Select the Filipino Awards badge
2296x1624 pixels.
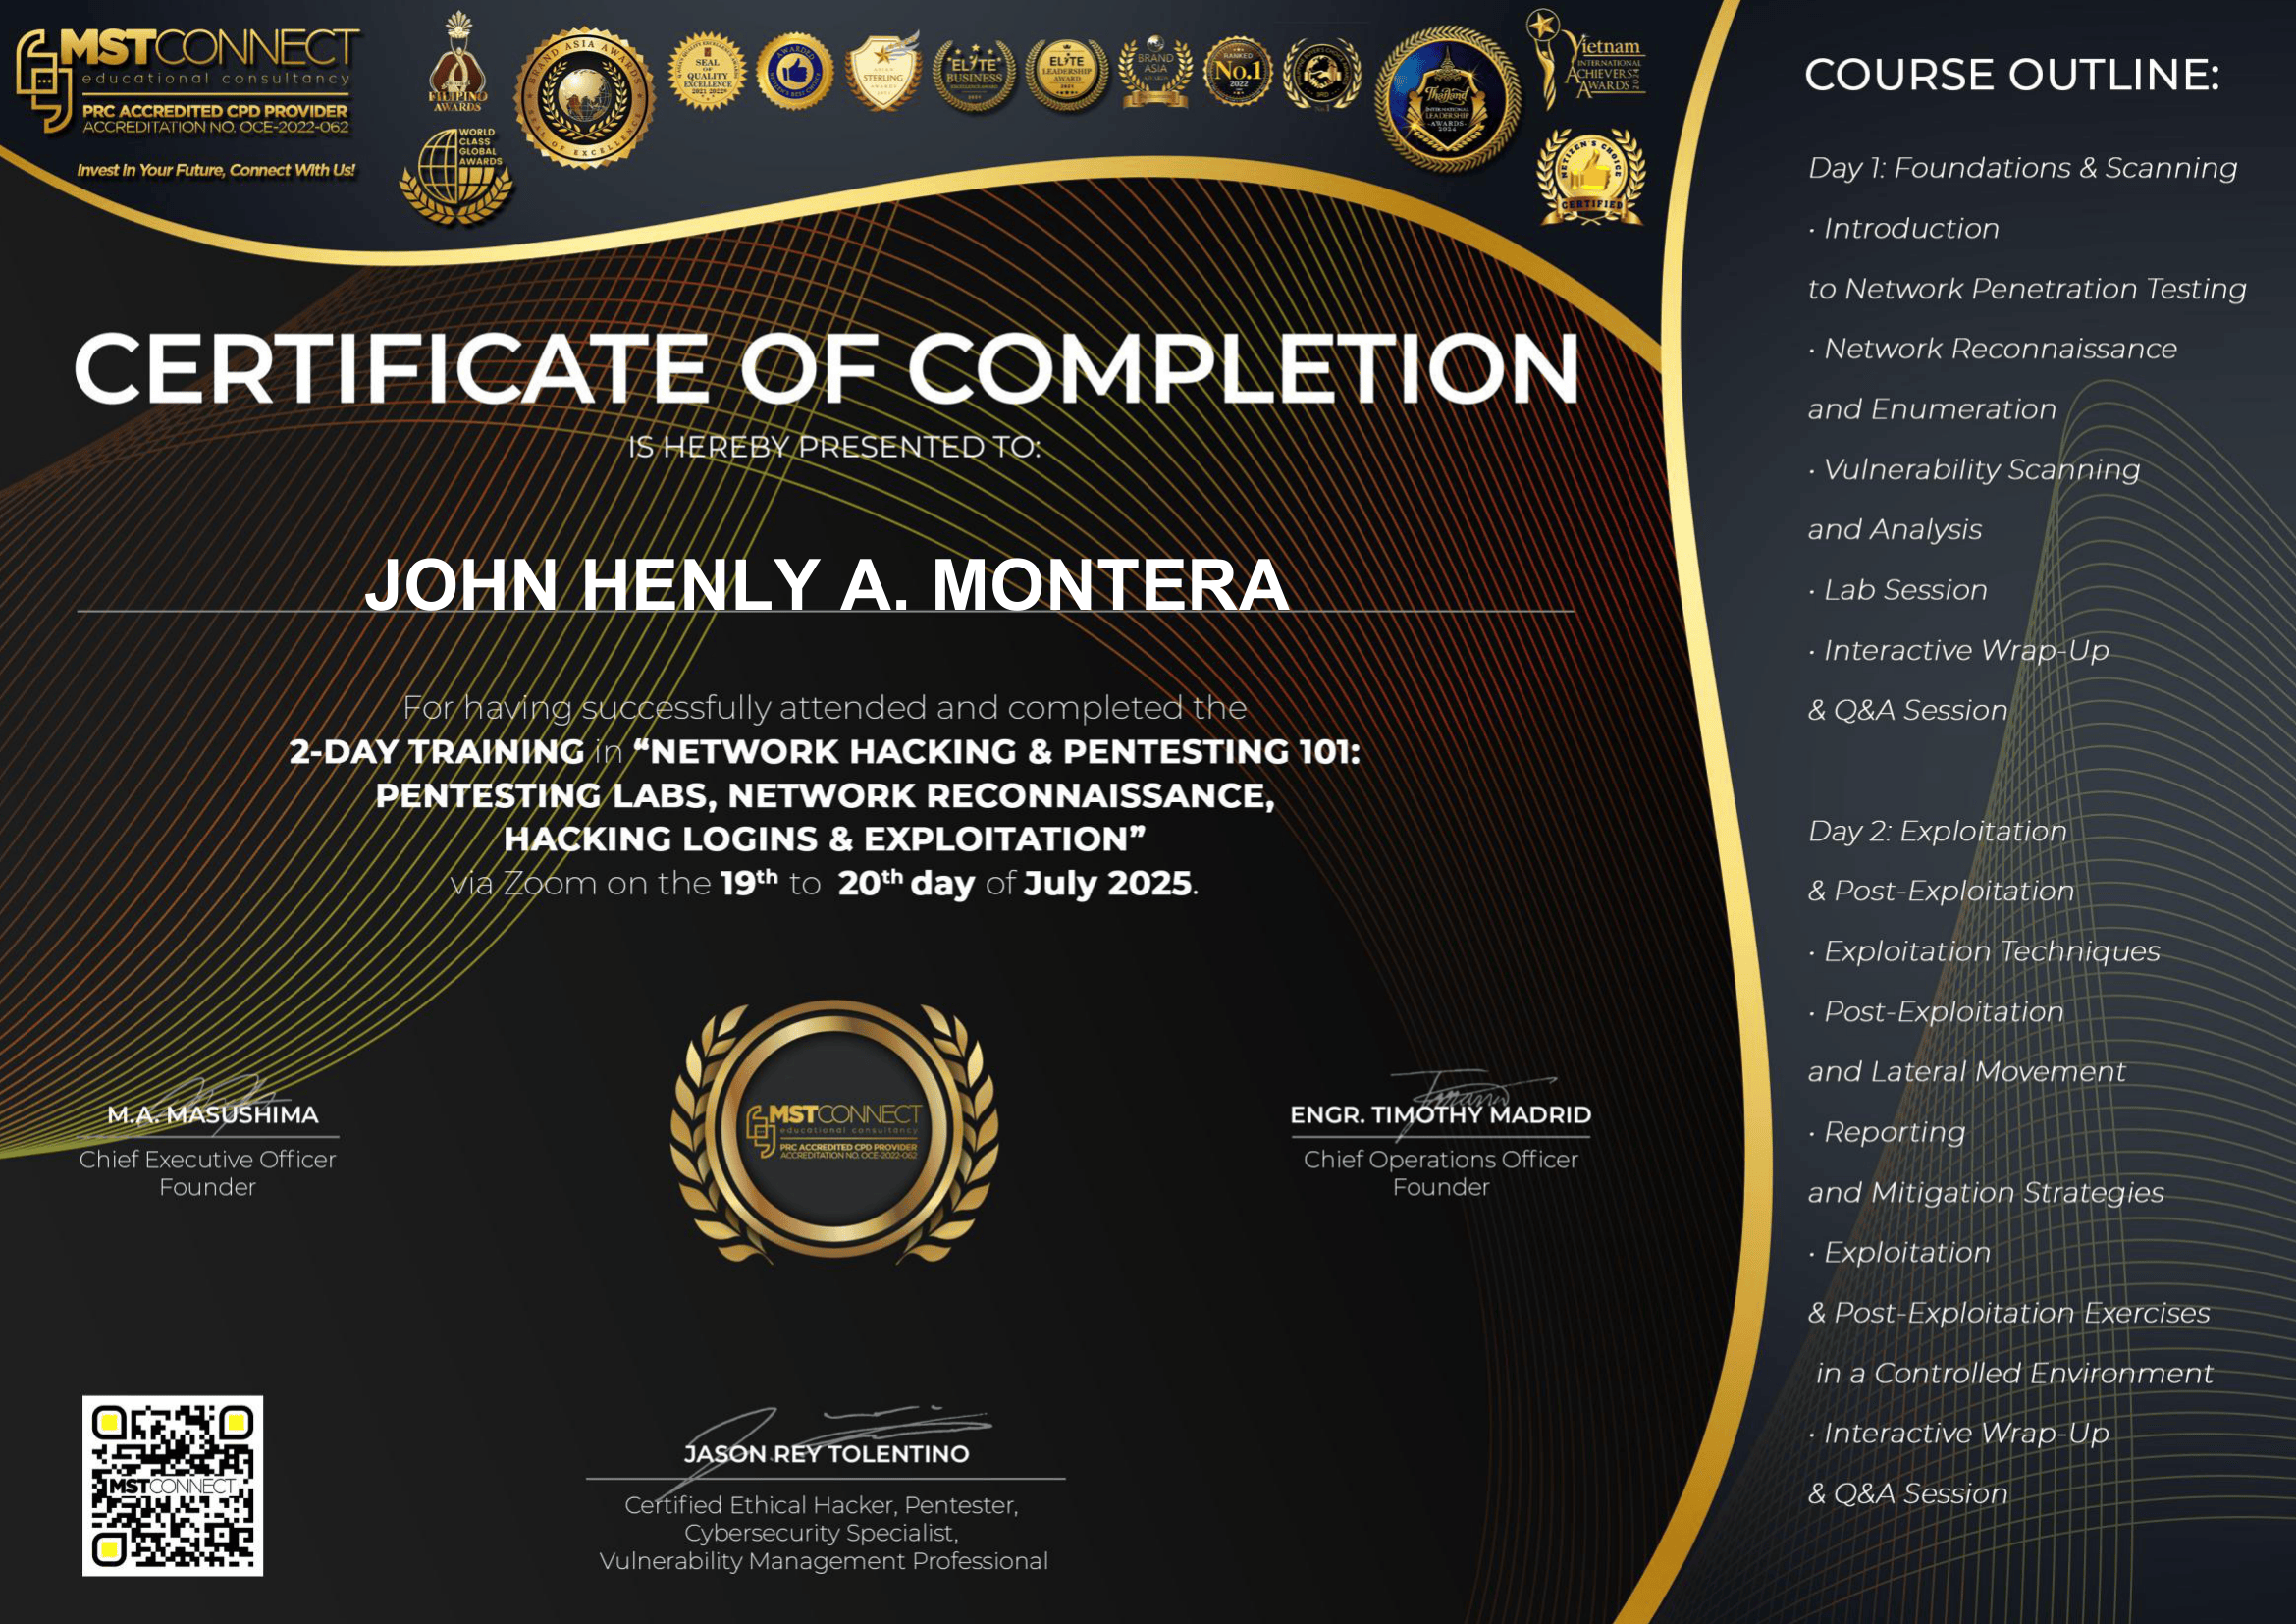pyautogui.click(x=456, y=70)
